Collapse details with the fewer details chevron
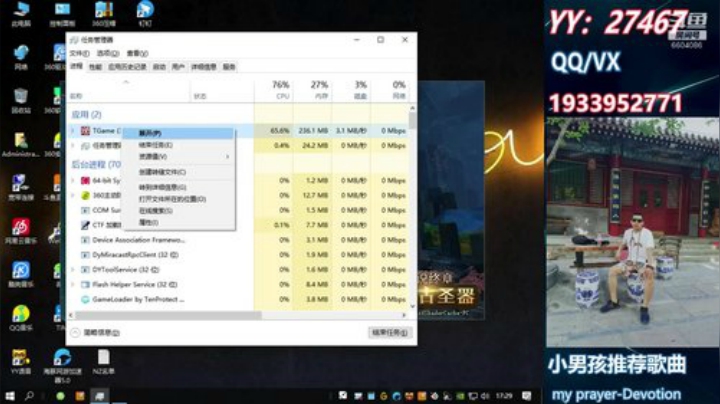720x404 pixels. pos(75,332)
